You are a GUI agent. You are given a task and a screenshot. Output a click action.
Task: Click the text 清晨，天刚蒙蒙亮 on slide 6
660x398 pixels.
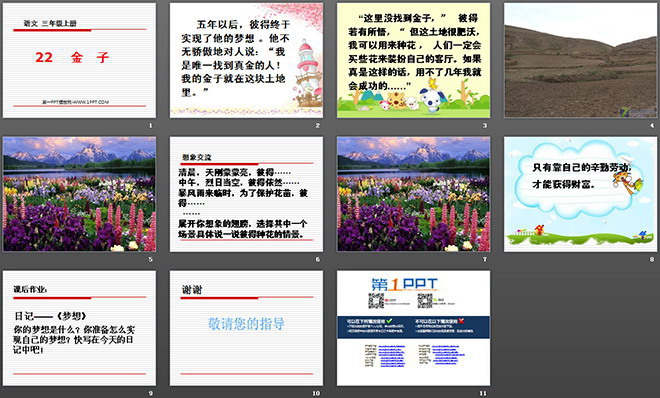pos(213,172)
